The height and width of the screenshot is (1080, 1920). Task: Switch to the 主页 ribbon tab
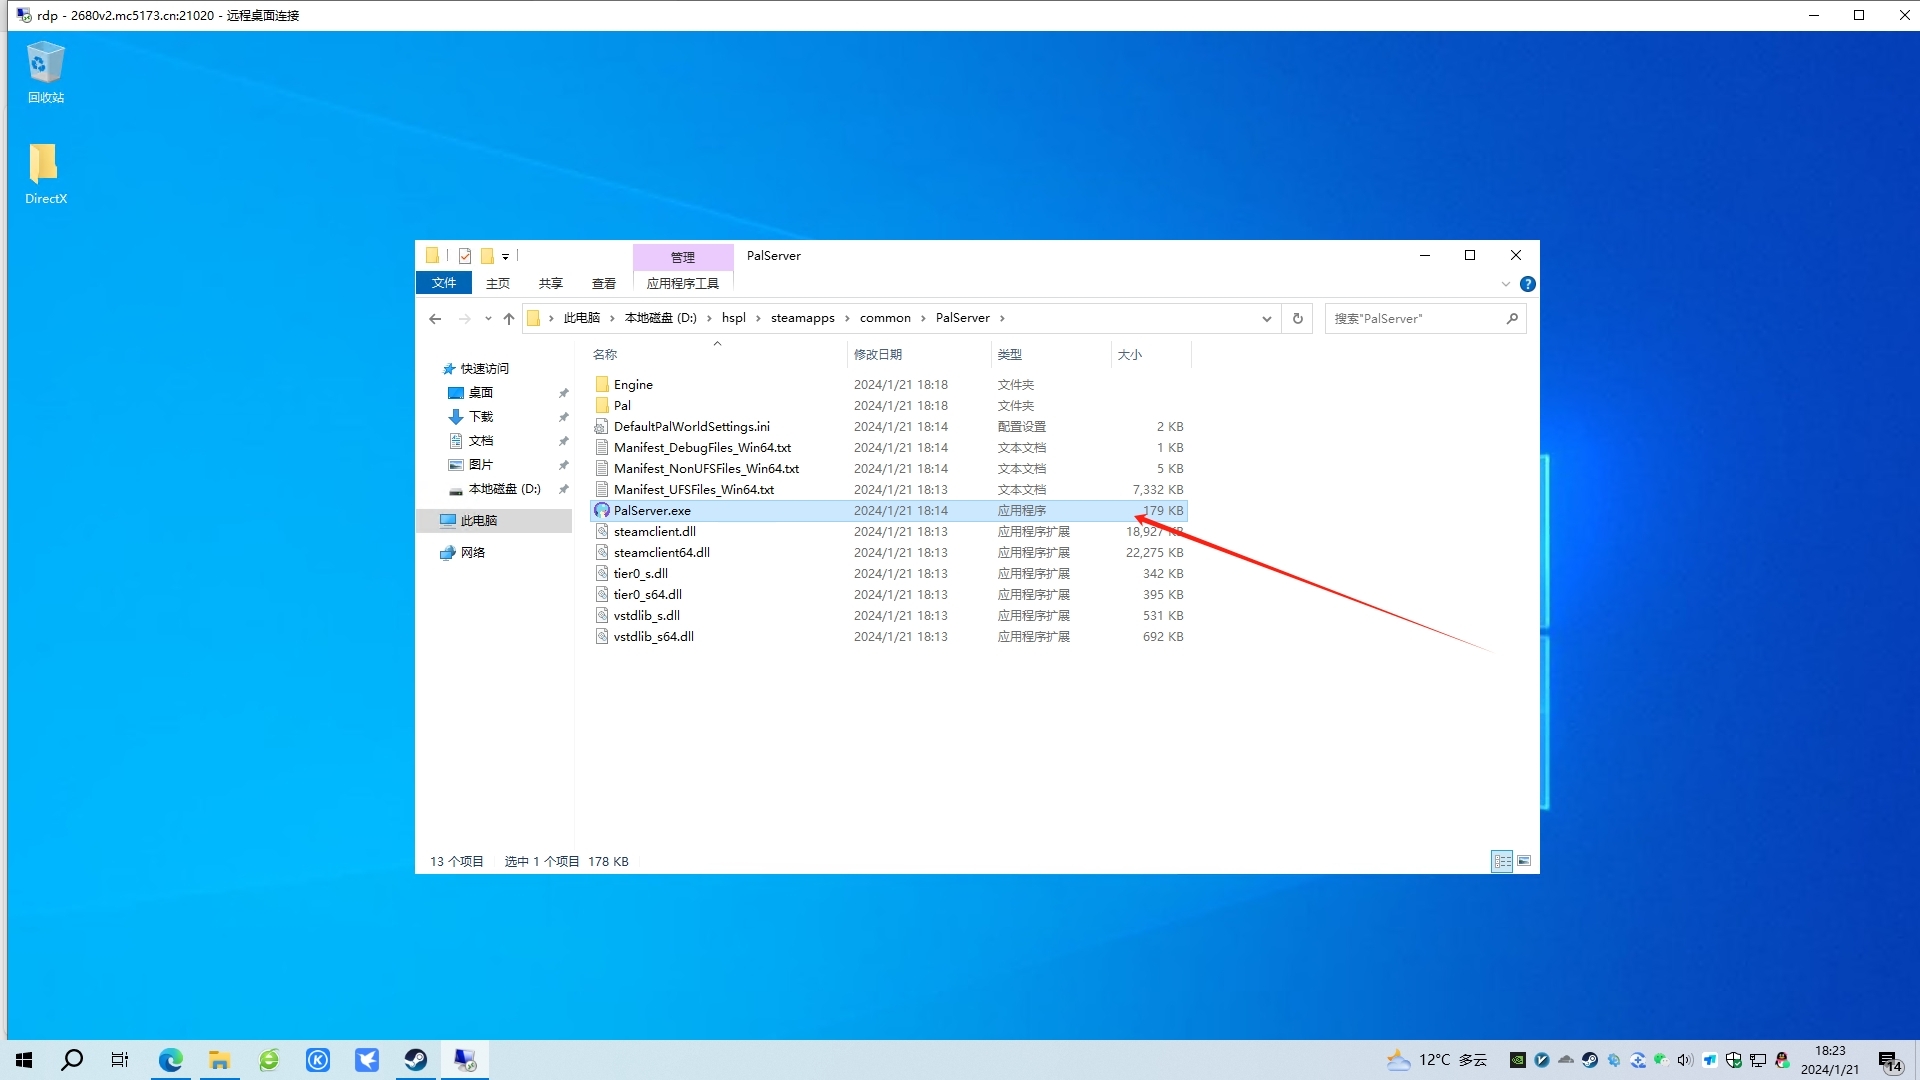pyautogui.click(x=498, y=283)
